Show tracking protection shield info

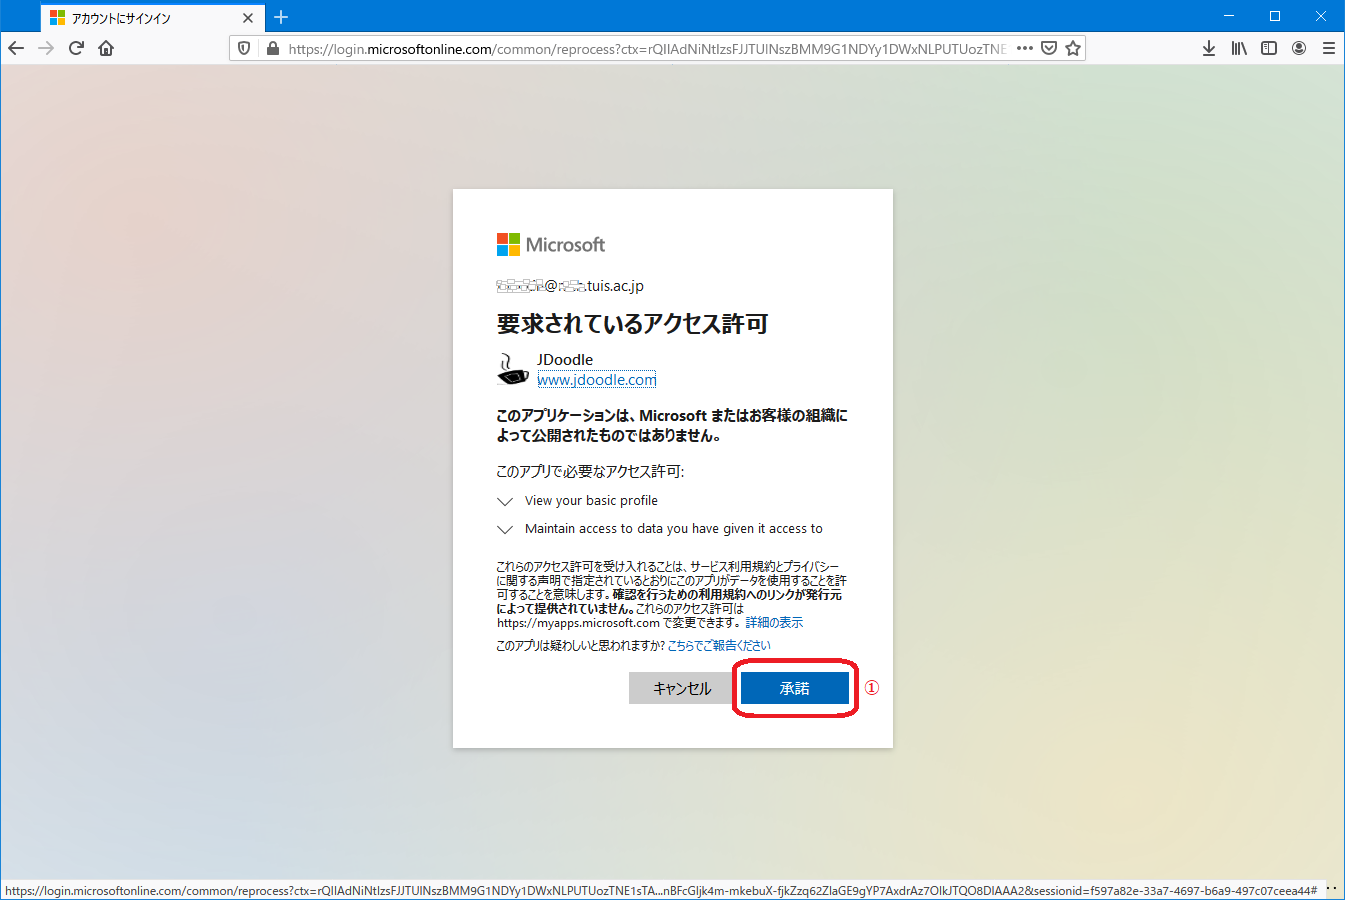244,48
